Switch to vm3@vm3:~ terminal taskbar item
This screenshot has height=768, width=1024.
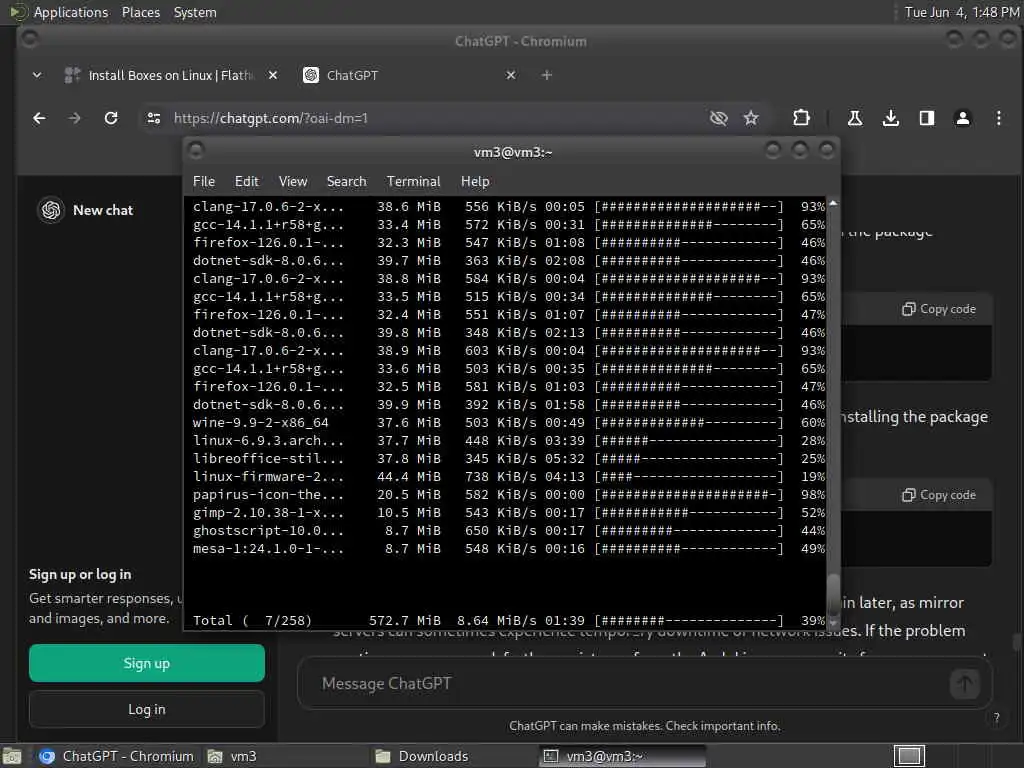(x=622, y=756)
